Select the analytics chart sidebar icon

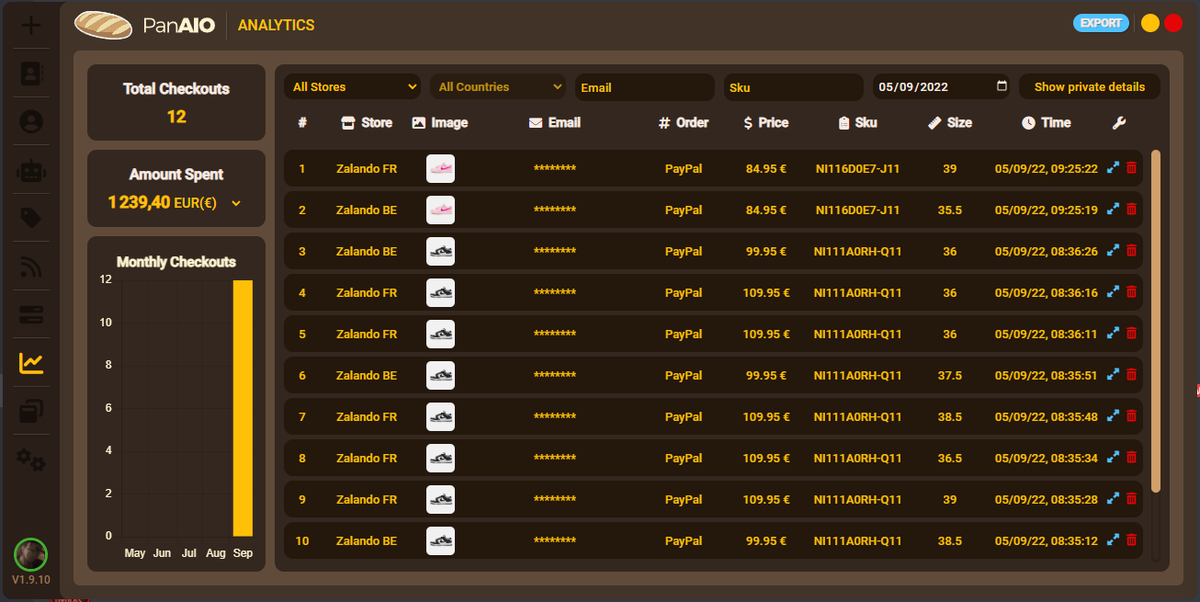32,363
